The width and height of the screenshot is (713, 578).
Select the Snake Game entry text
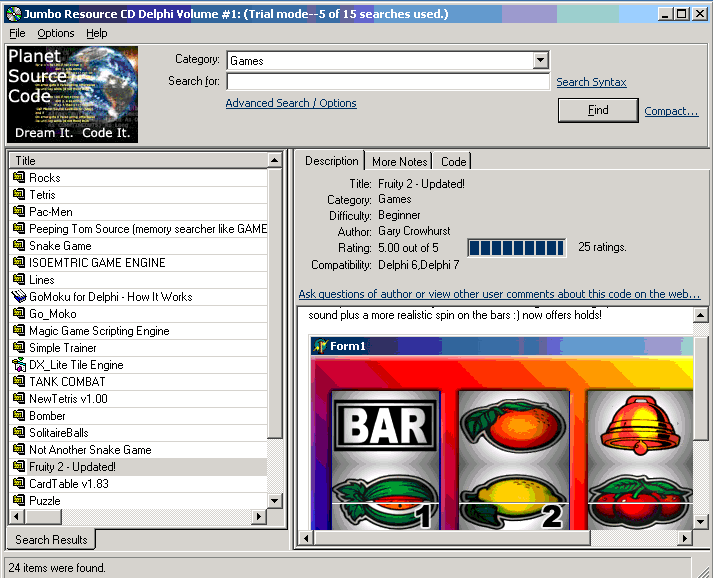[60, 246]
